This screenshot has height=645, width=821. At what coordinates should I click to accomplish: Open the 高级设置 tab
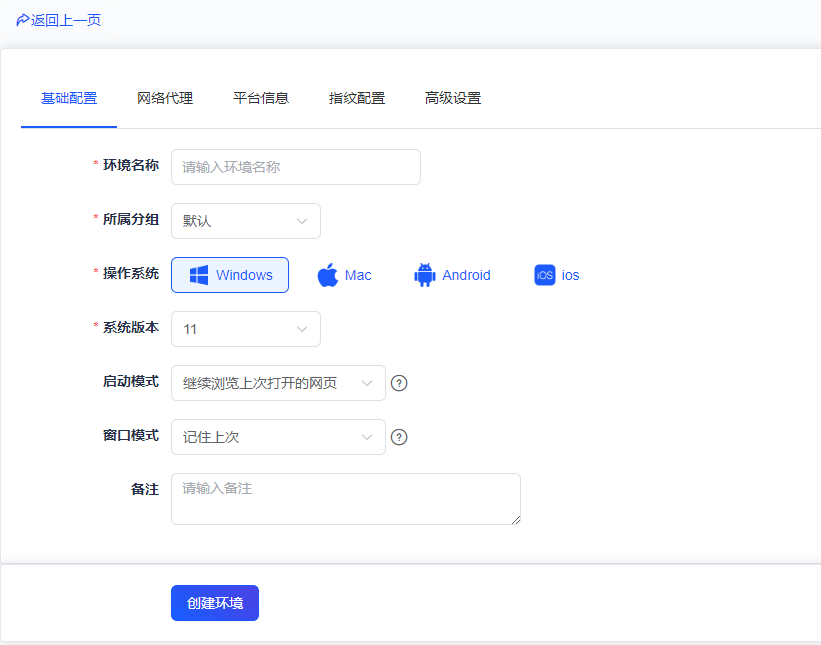(x=453, y=98)
